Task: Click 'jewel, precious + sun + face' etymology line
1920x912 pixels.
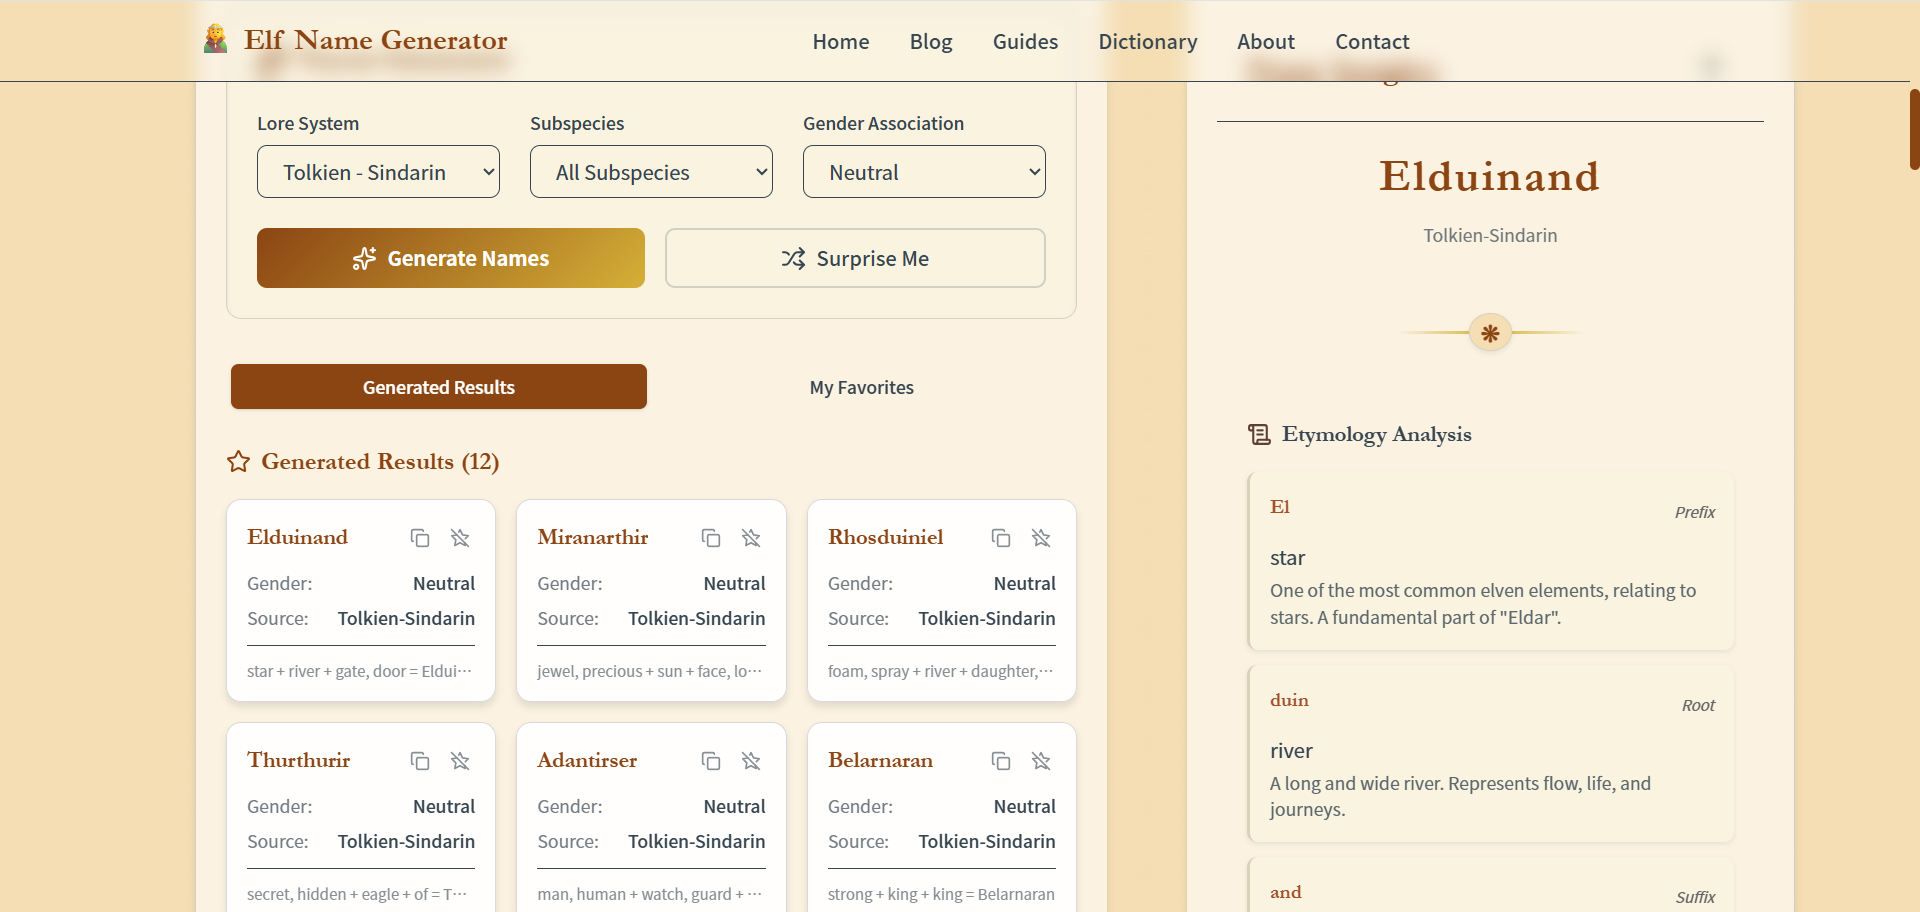Action: point(650,671)
